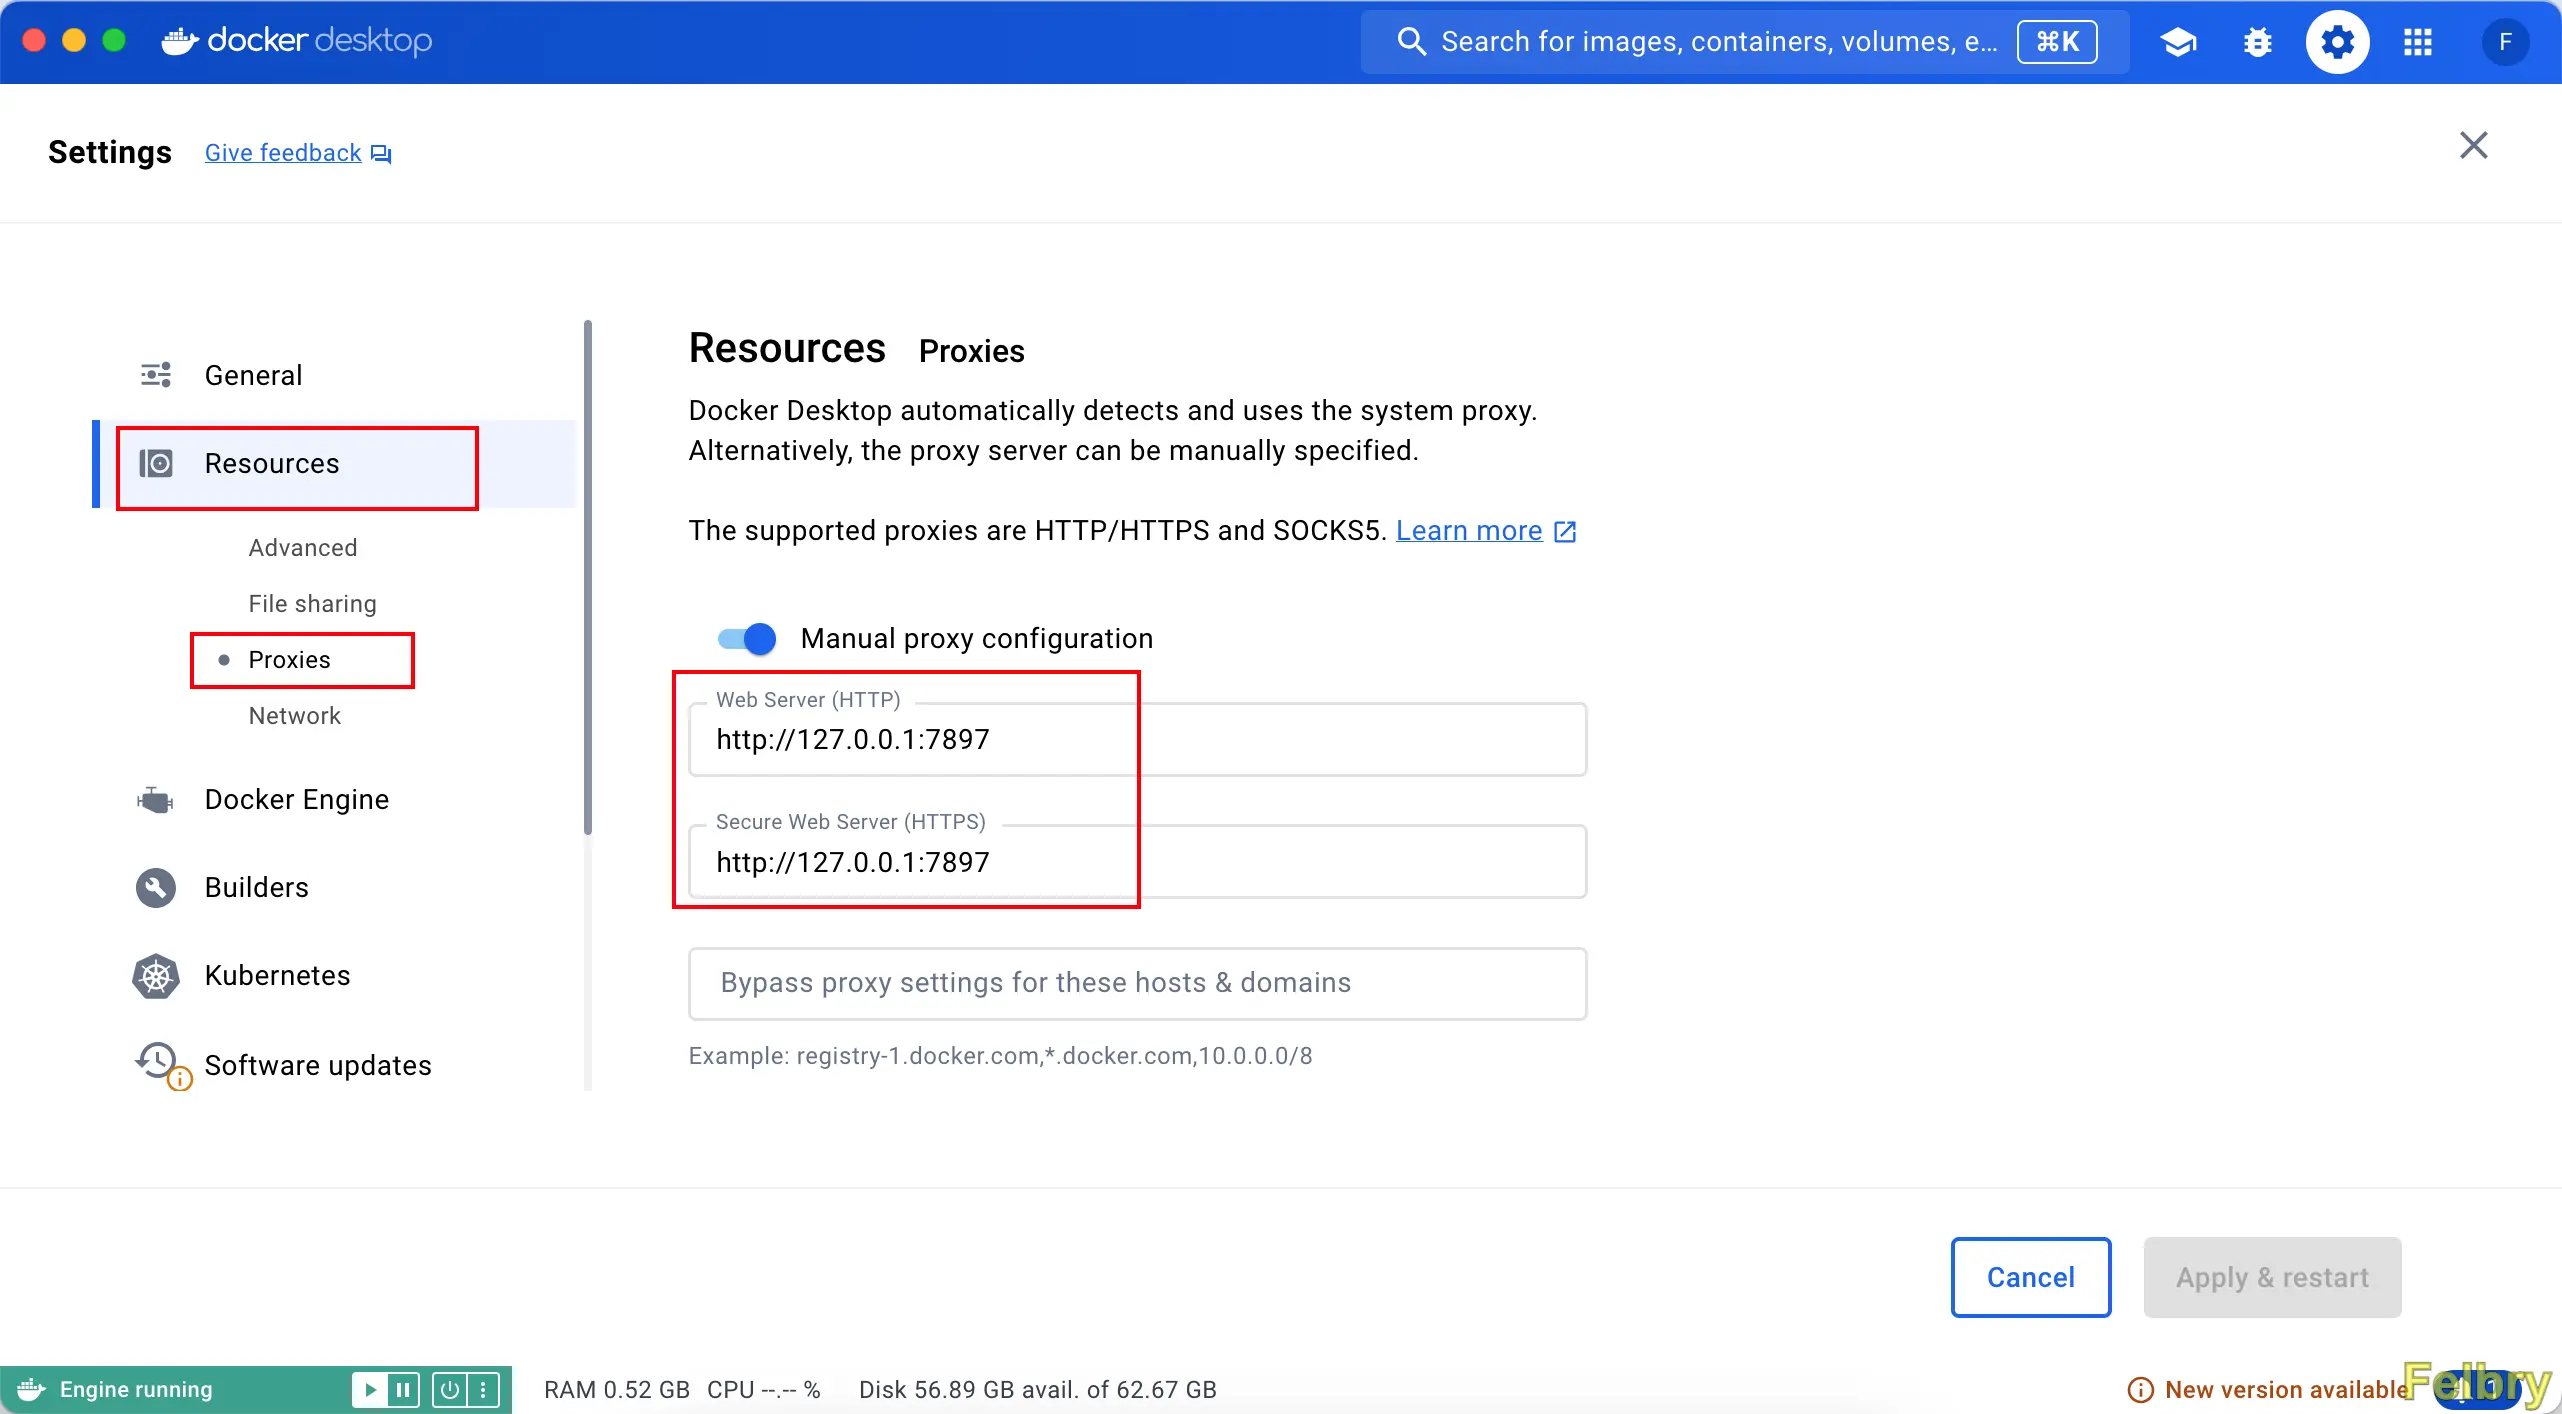Select the Proxies submenu item
Screen dimensions: 2562x1414
click(x=289, y=660)
